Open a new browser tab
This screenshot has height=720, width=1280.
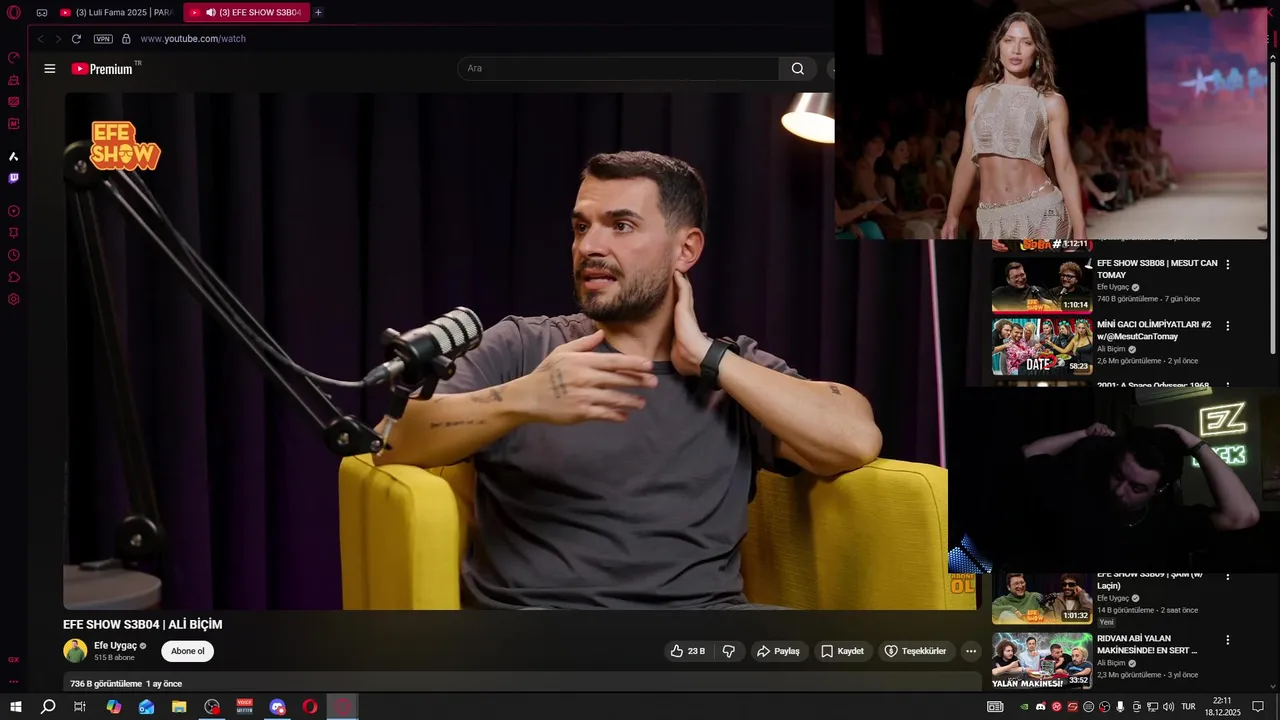pos(318,12)
